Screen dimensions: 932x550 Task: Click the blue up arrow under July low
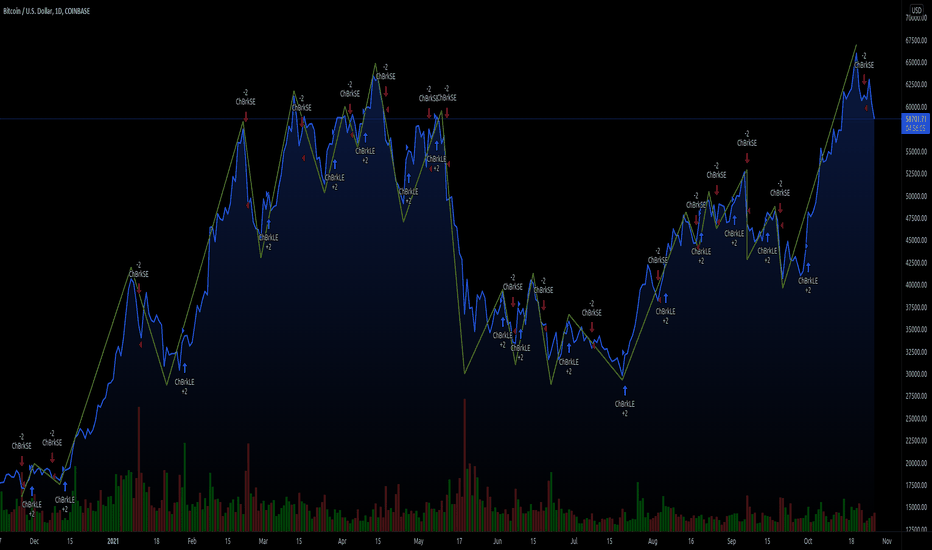[625, 391]
